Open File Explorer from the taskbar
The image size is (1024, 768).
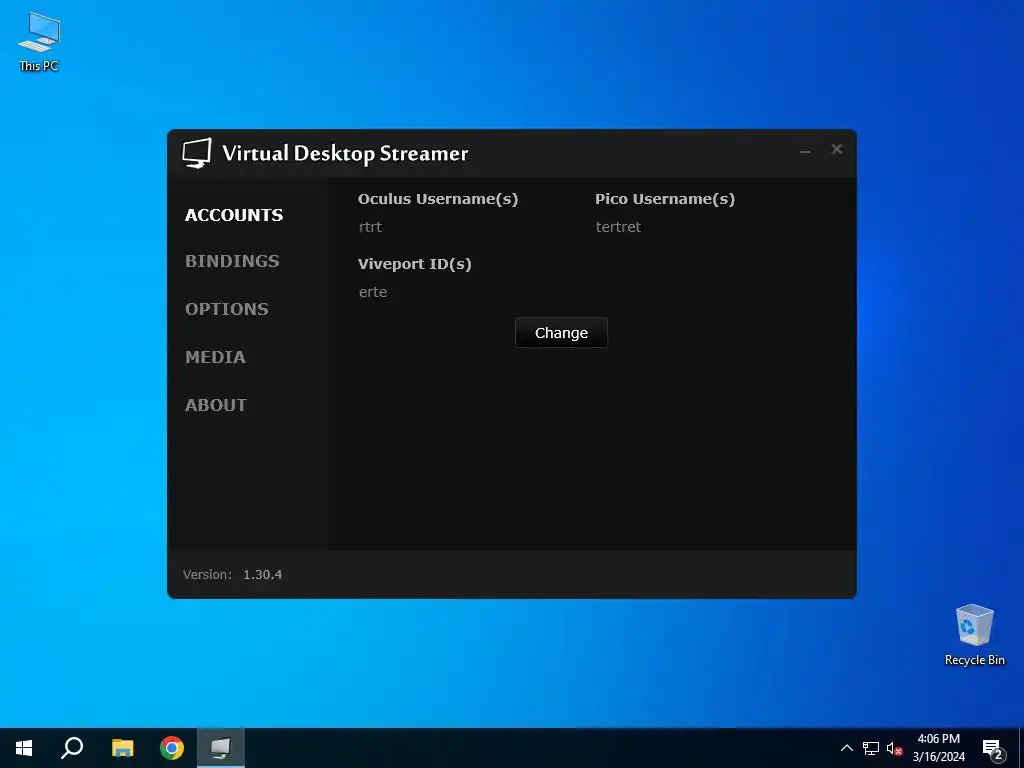point(122,748)
